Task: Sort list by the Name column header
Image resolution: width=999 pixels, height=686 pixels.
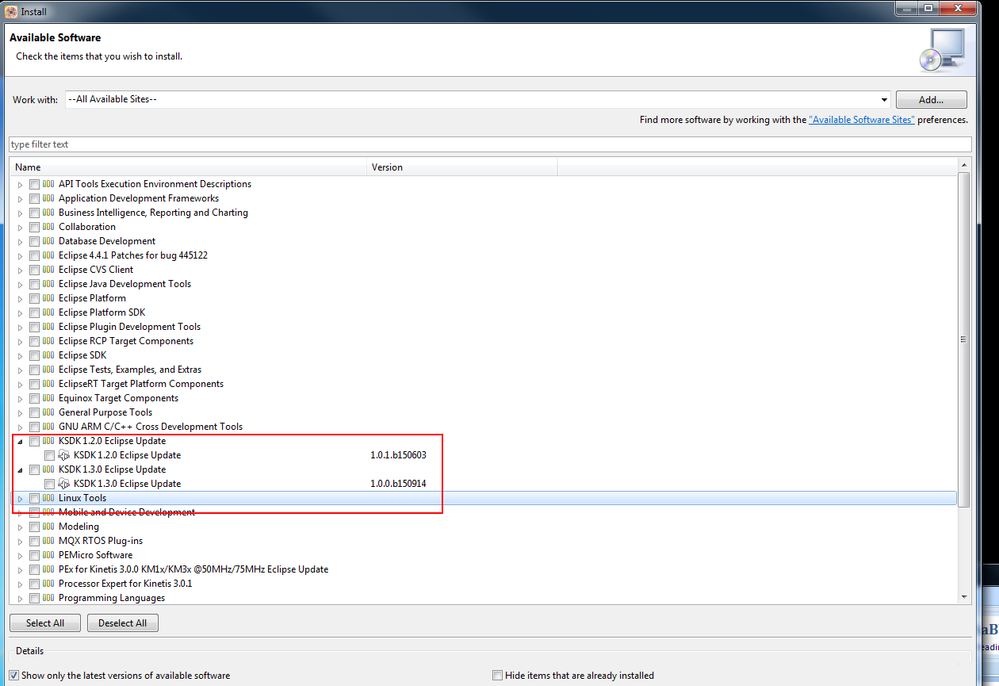Action: coord(189,167)
